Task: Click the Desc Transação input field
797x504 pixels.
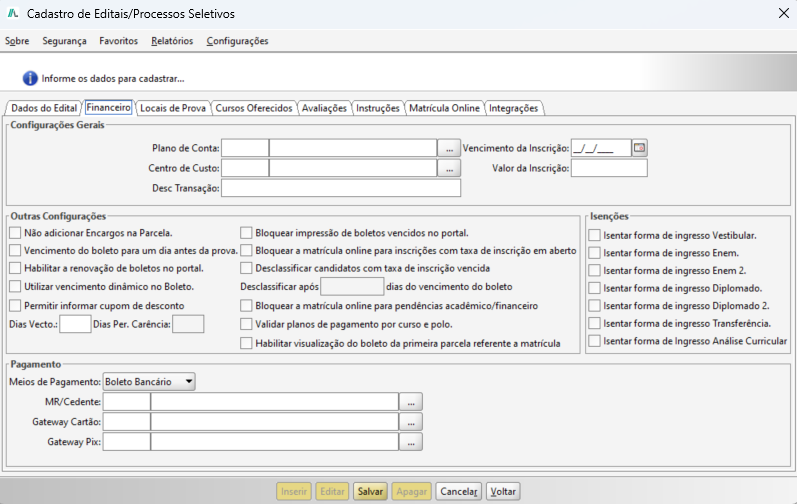Action: click(341, 188)
